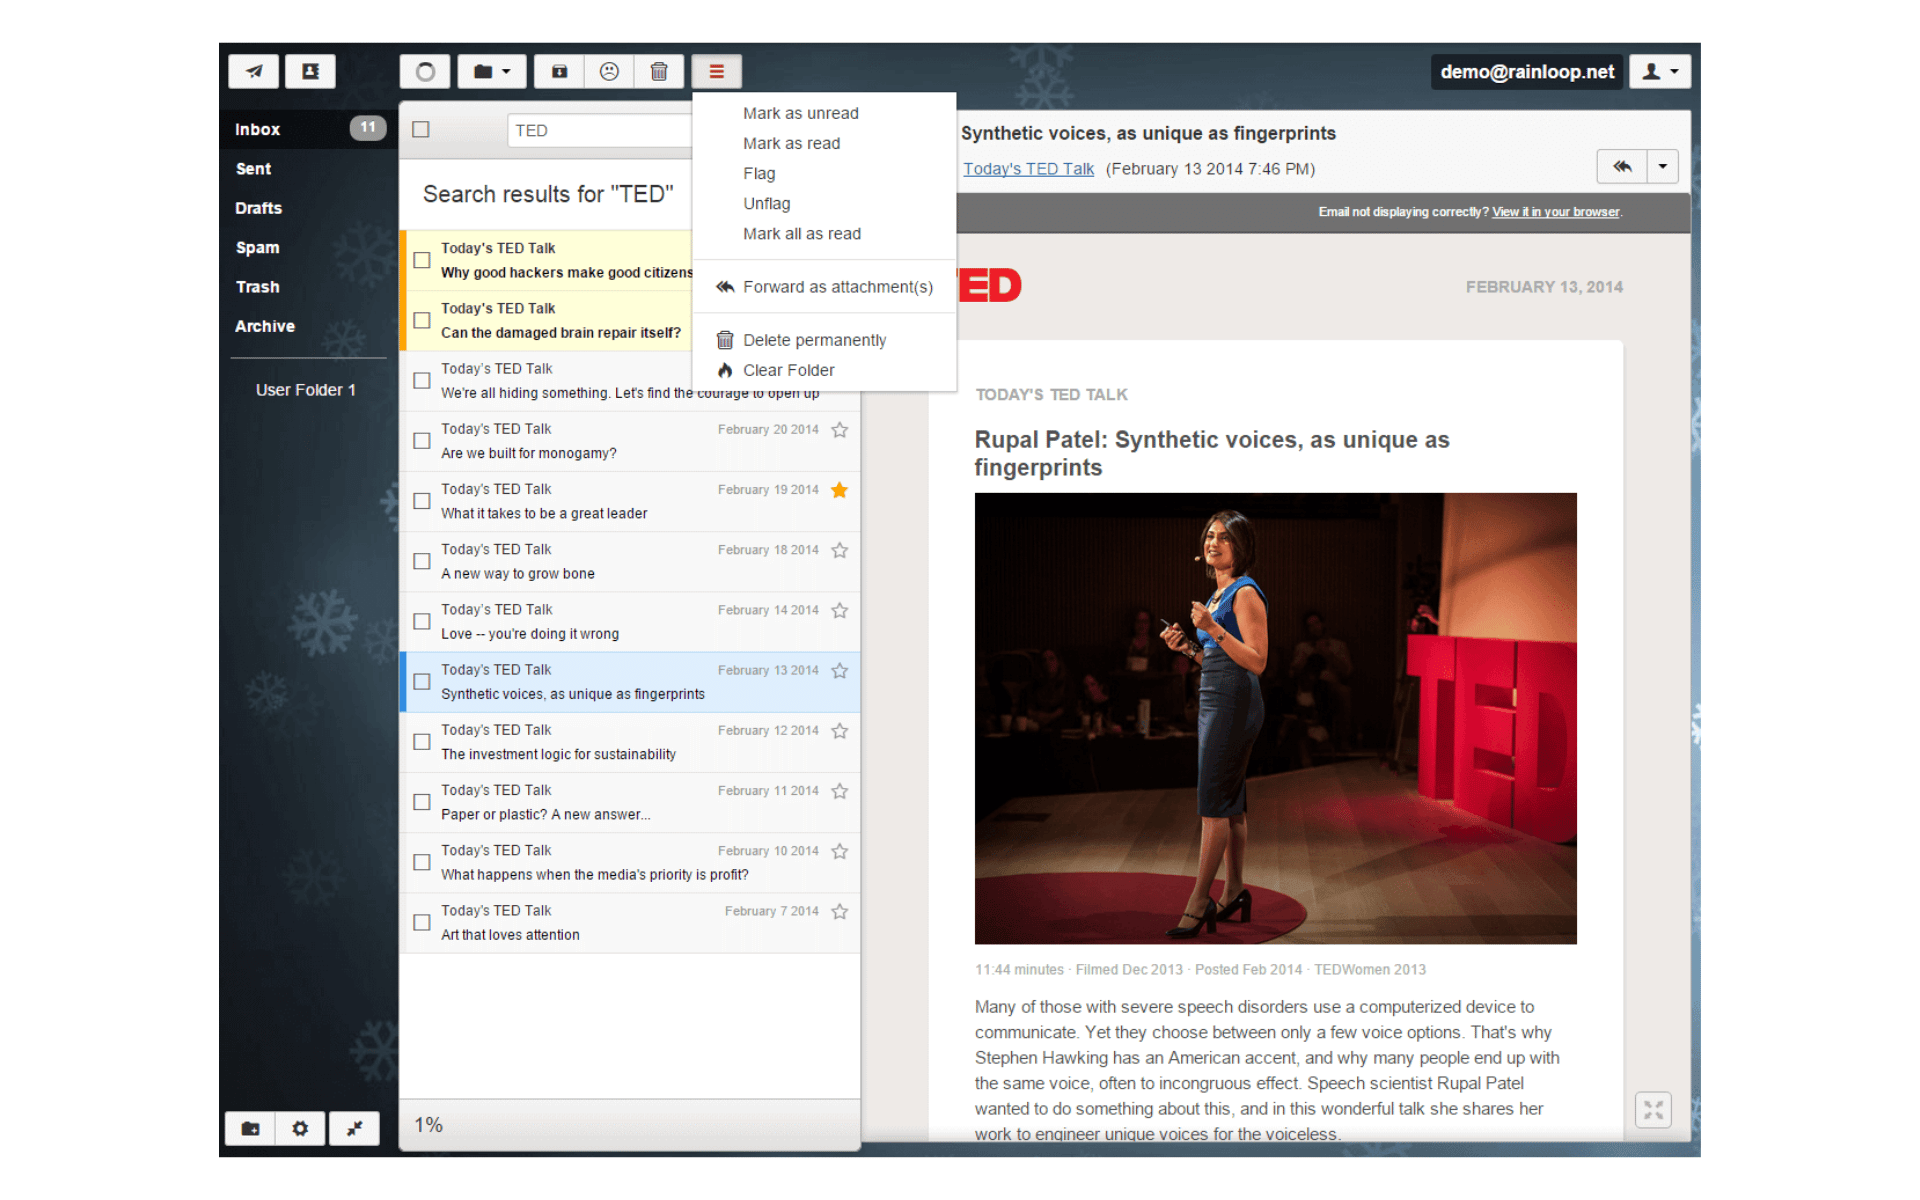Choose Mark as read from menu
Viewport: 1920px width, 1200px height.
(x=792, y=143)
